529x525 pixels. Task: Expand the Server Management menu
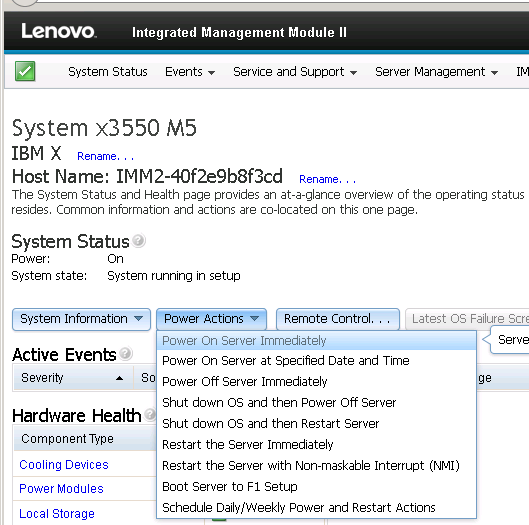[x=437, y=72]
